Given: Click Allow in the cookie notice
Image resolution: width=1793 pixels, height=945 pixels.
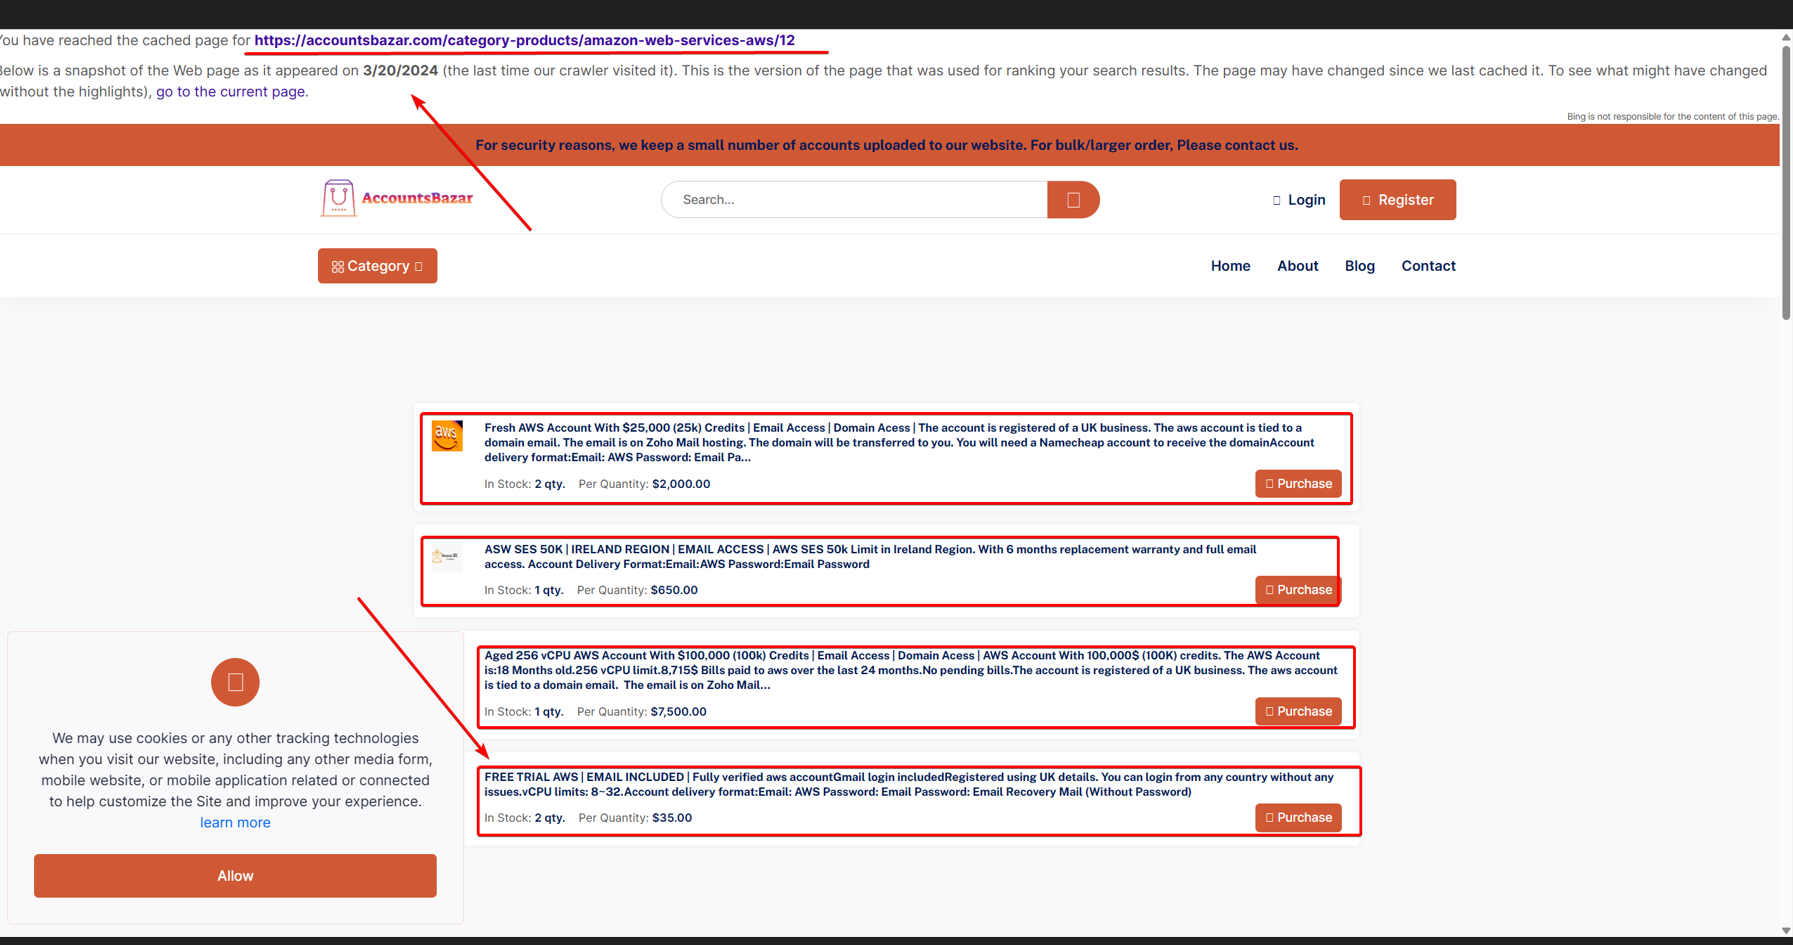Looking at the screenshot, I should point(235,876).
